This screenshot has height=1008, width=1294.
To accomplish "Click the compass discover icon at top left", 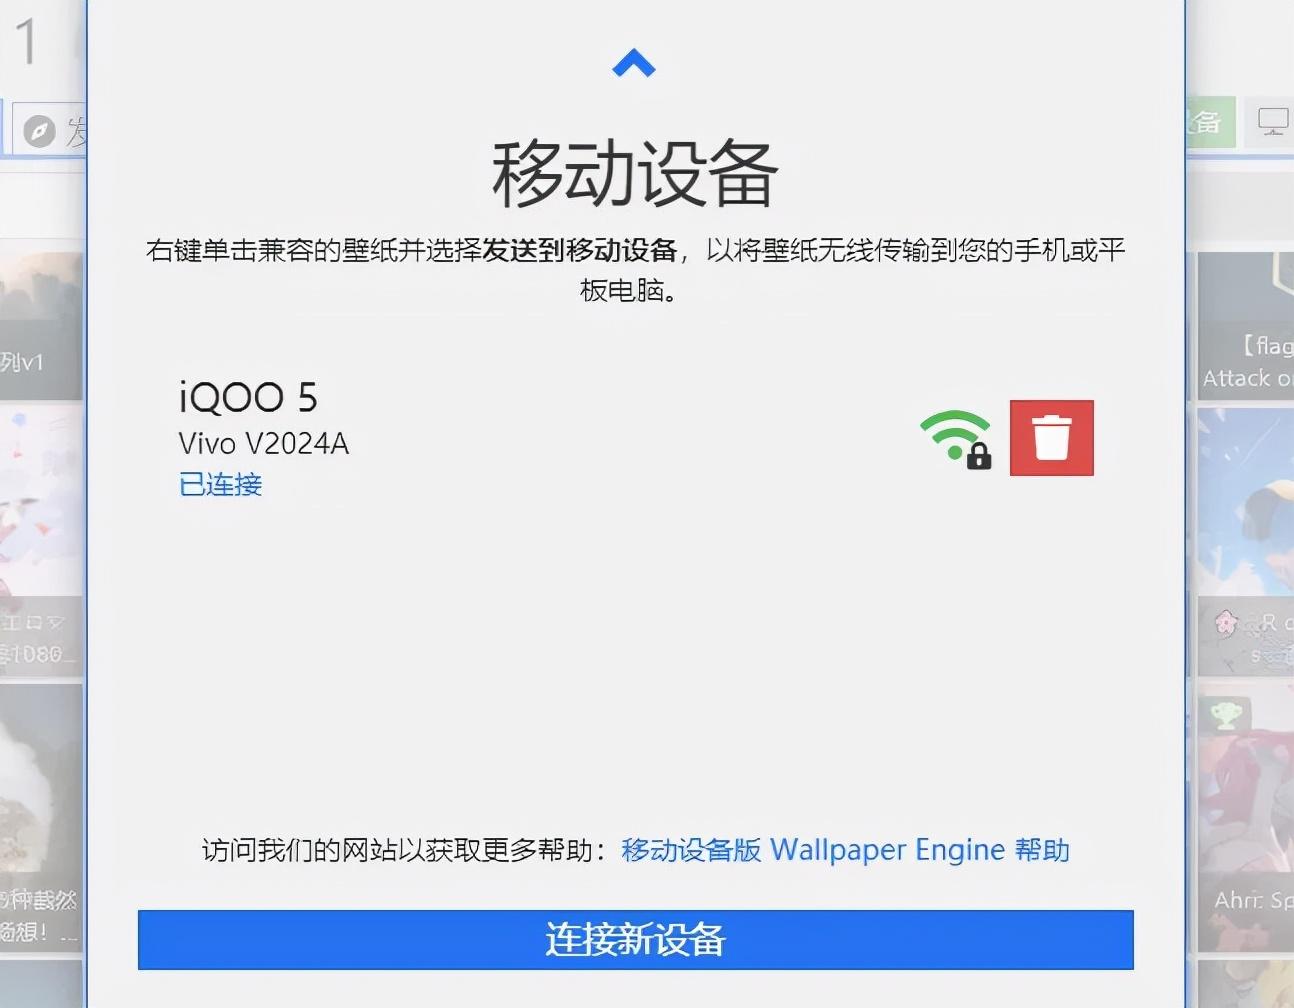I will click(39, 131).
